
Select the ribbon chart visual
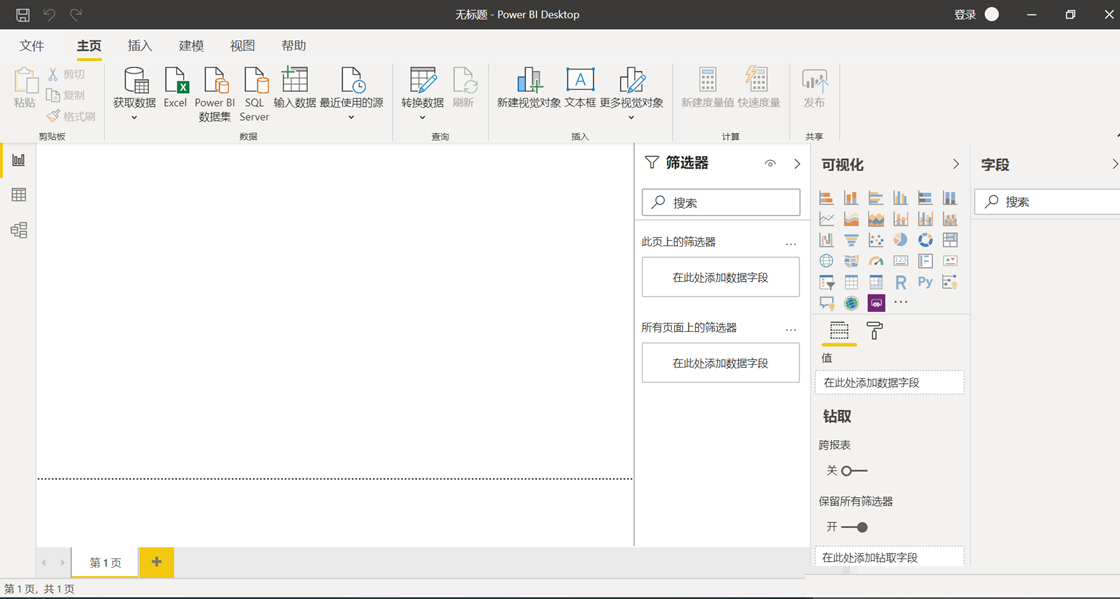pyautogui.click(x=950, y=219)
